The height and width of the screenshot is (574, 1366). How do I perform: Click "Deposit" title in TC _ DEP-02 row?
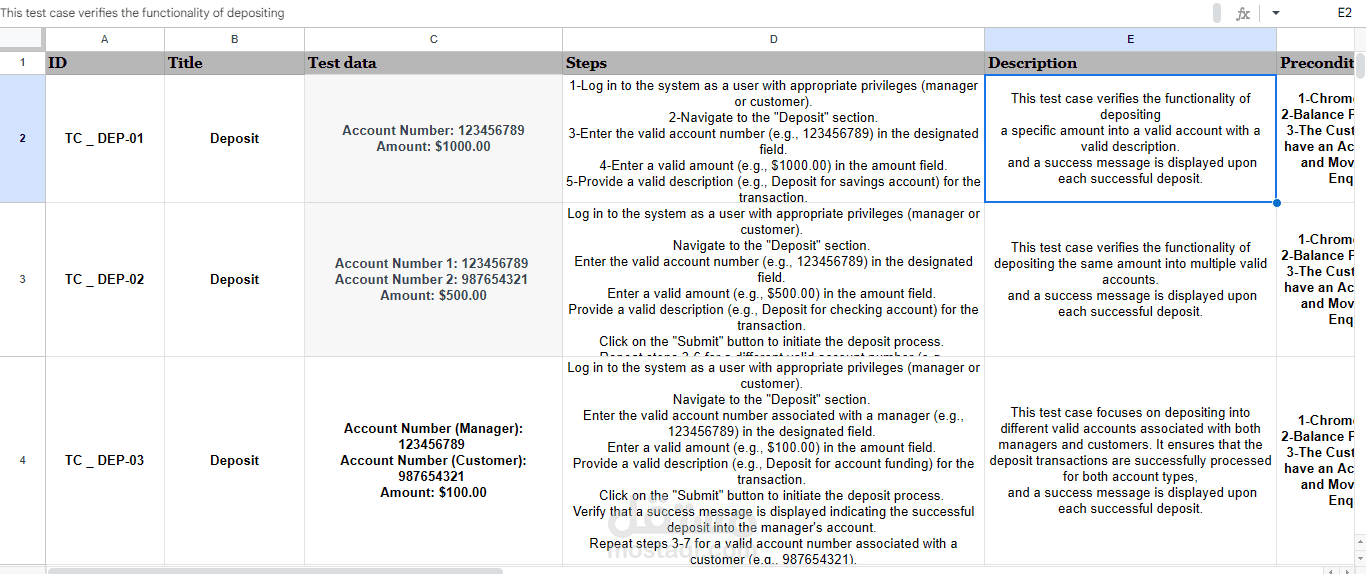click(x=235, y=279)
